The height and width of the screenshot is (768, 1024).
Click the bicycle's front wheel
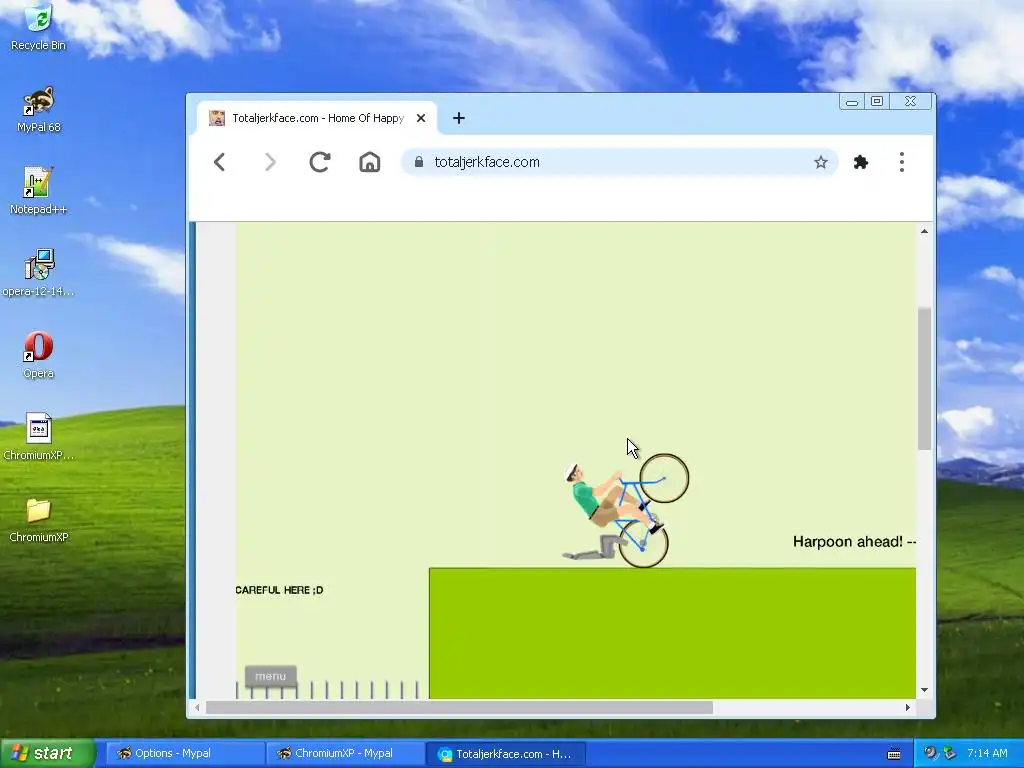pyautogui.click(x=664, y=478)
